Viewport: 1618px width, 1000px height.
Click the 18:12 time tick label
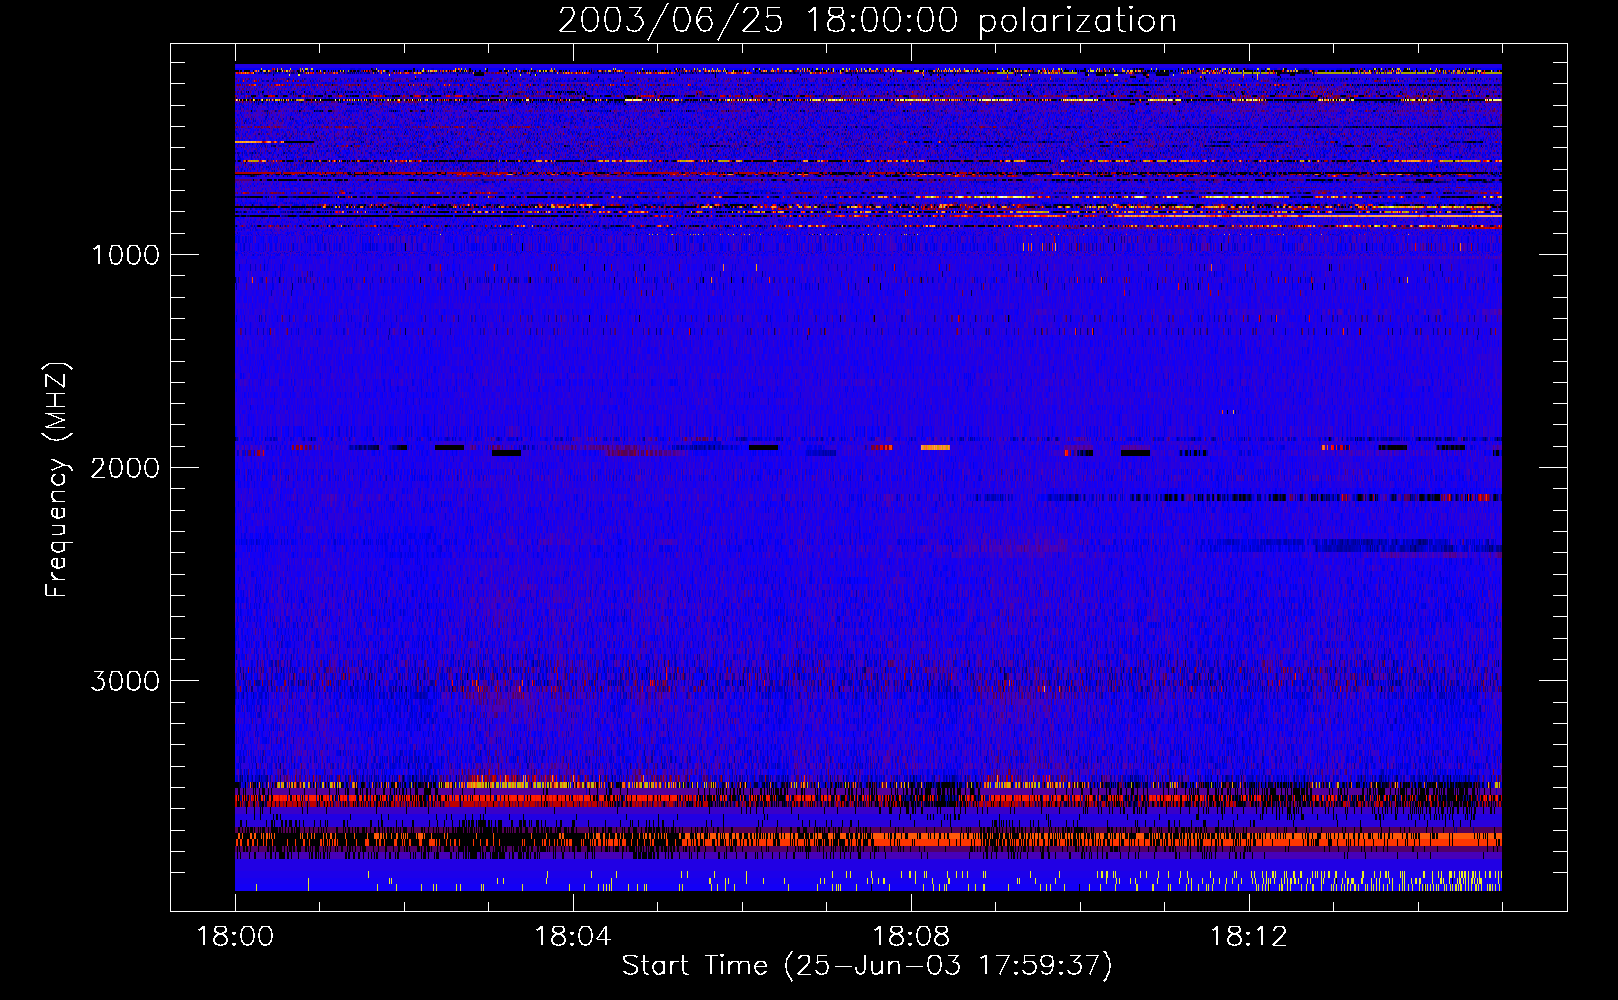point(1249,937)
